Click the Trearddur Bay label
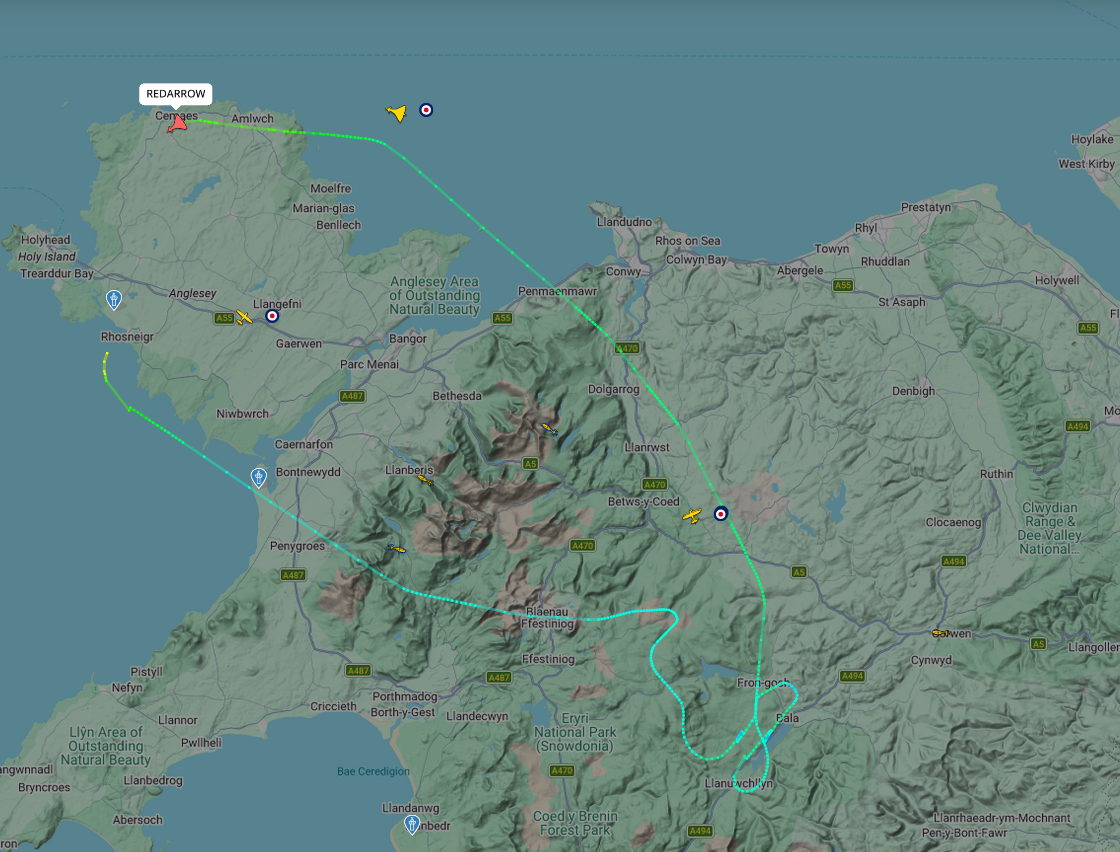Screen dimensions: 1120x852 pos(56,274)
